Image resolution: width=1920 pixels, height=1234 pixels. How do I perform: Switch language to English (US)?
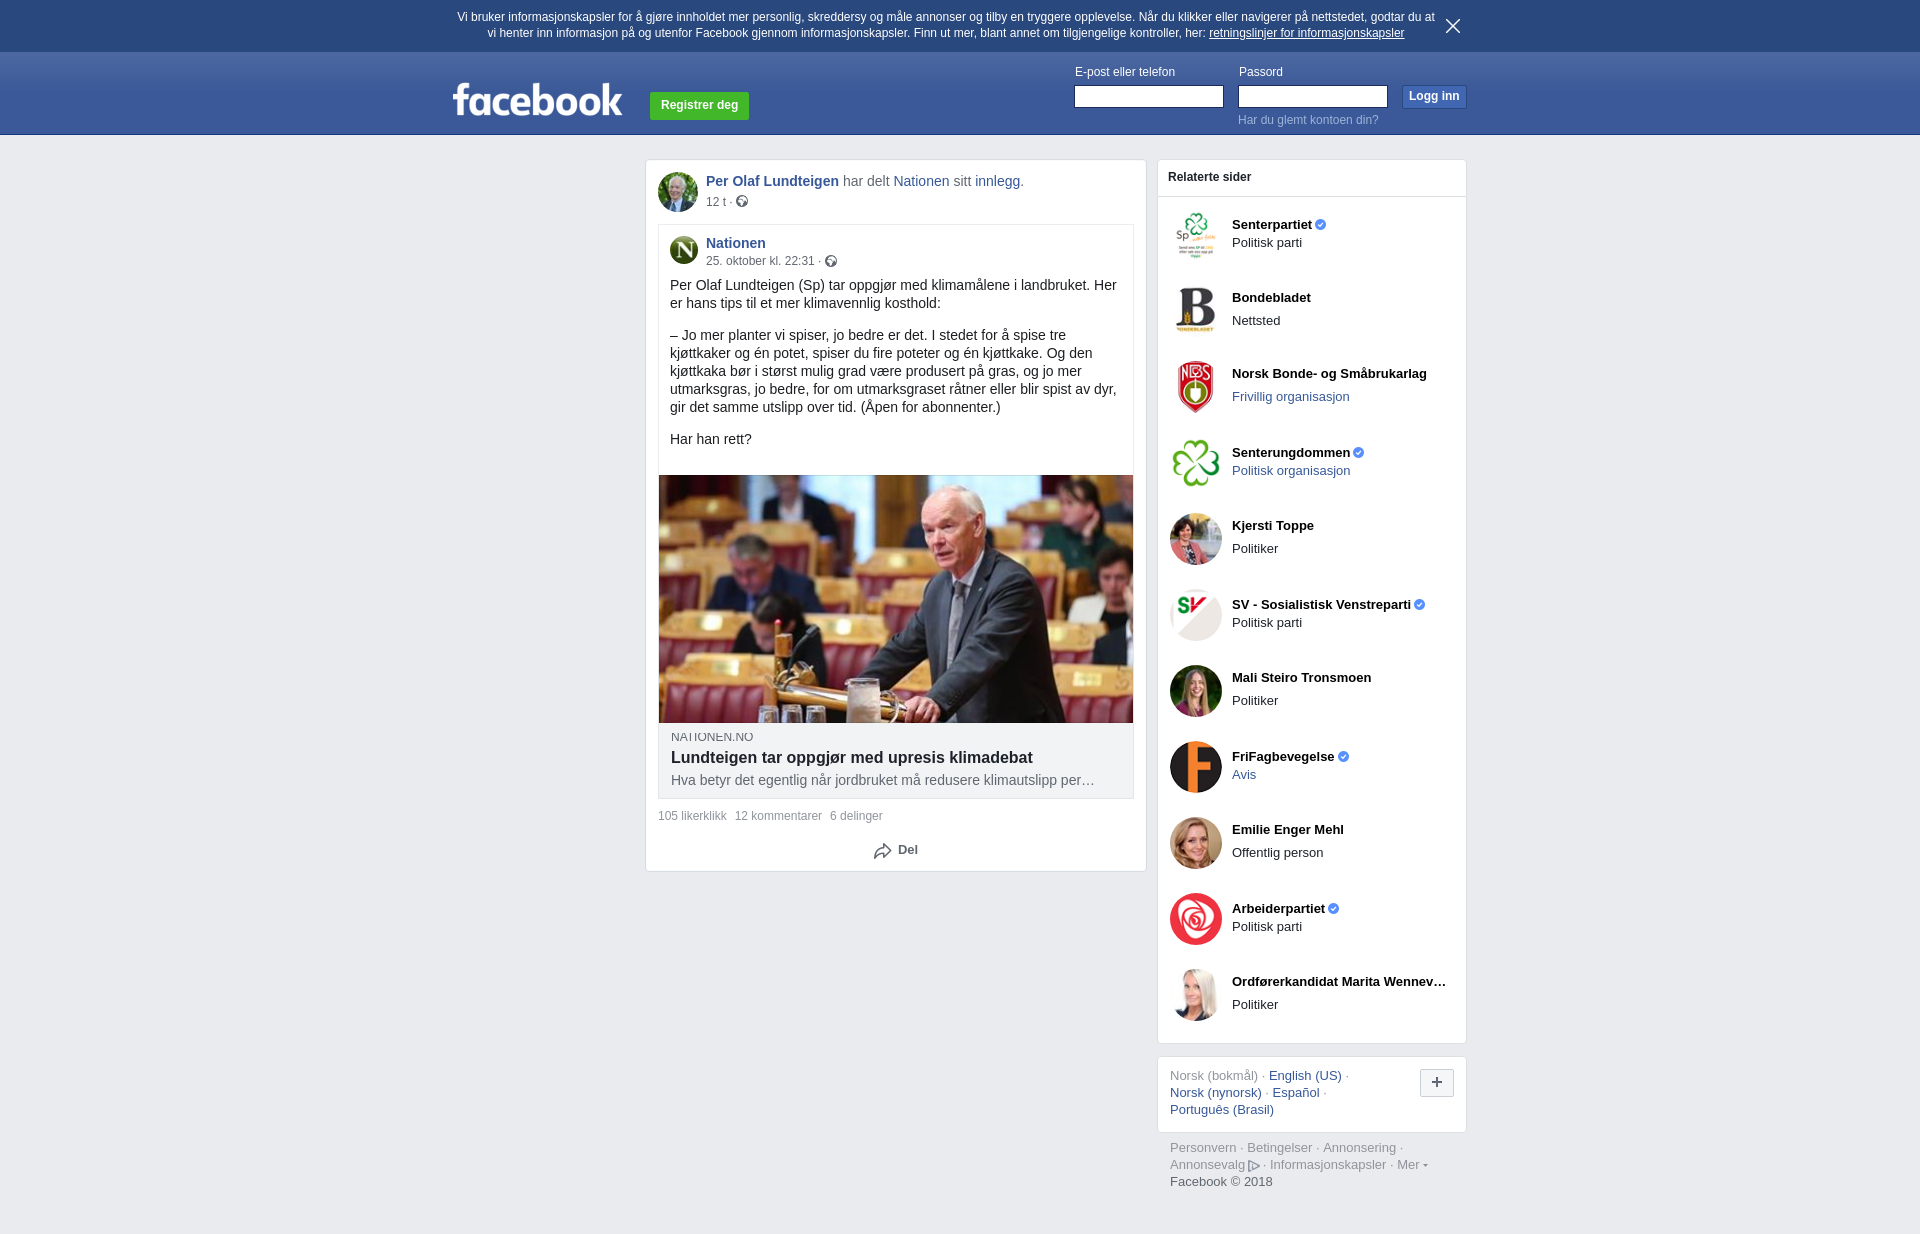pyautogui.click(x=1305, y=1076)
